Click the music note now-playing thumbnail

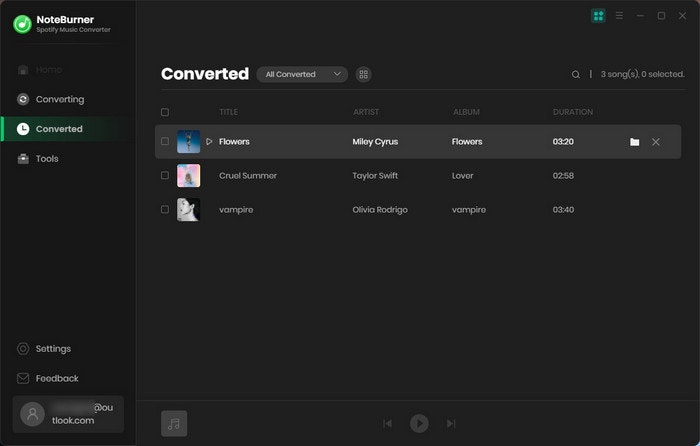pos(174,423)
